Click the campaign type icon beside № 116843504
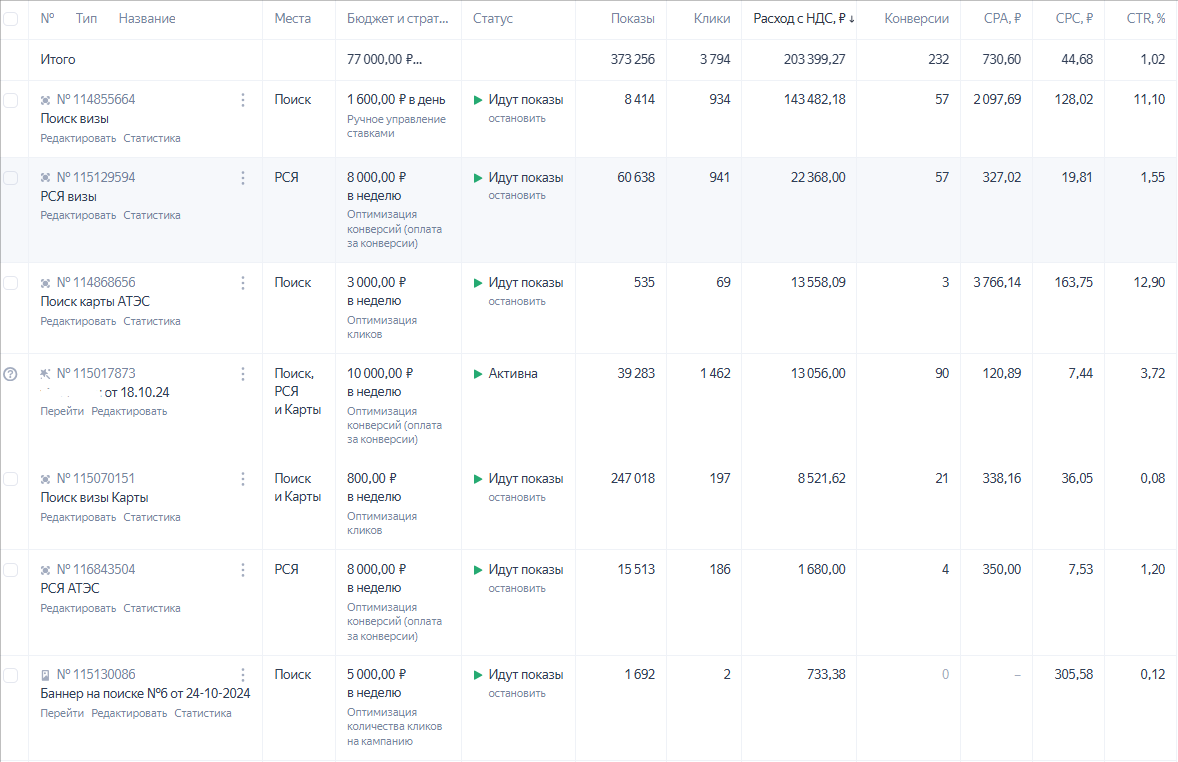Viewport: 1178px width, 762px height. coord(46,570)
